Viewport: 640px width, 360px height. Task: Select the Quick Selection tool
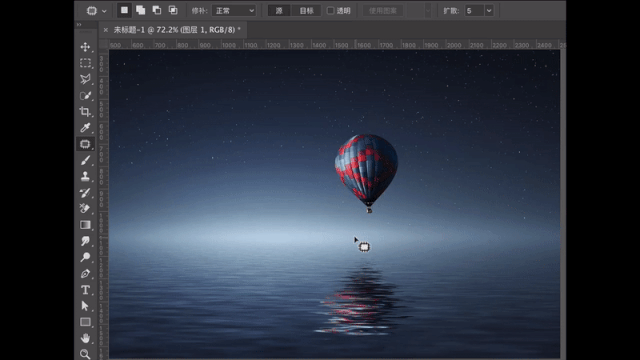tap(85, 96)
